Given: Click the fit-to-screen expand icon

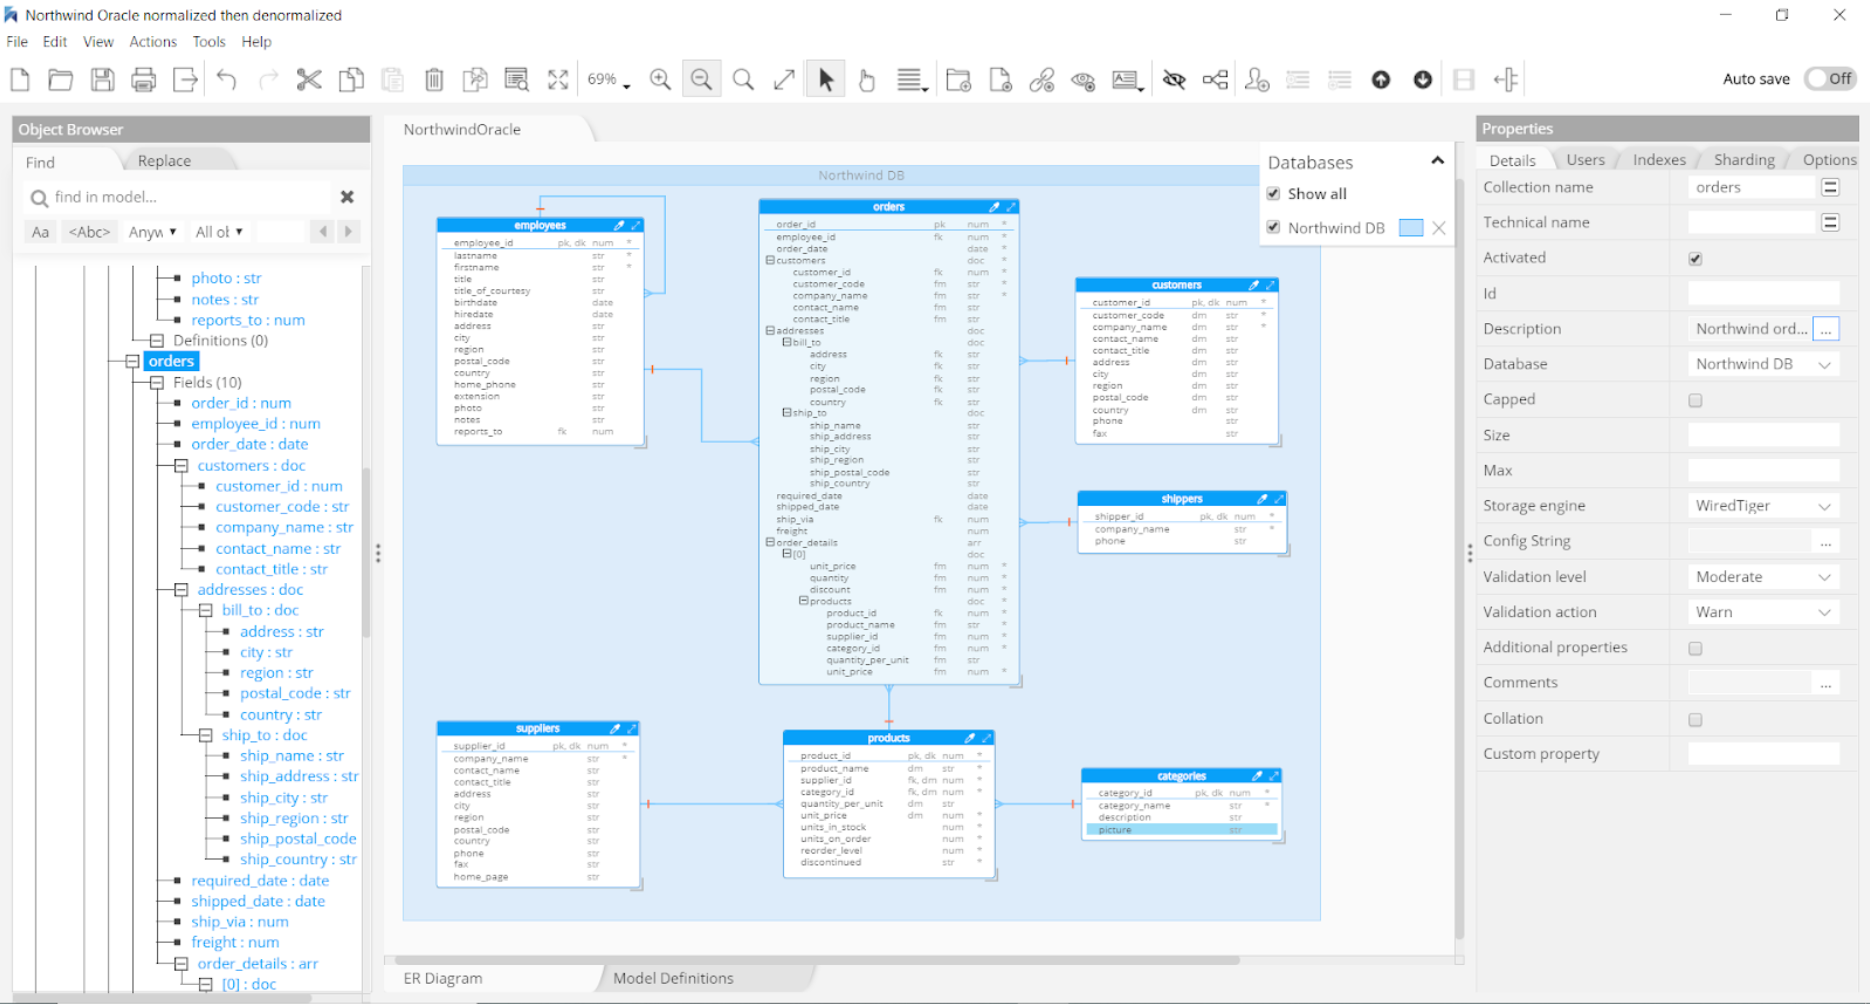Looking at the screenshot, I should (x=557, y=79).
